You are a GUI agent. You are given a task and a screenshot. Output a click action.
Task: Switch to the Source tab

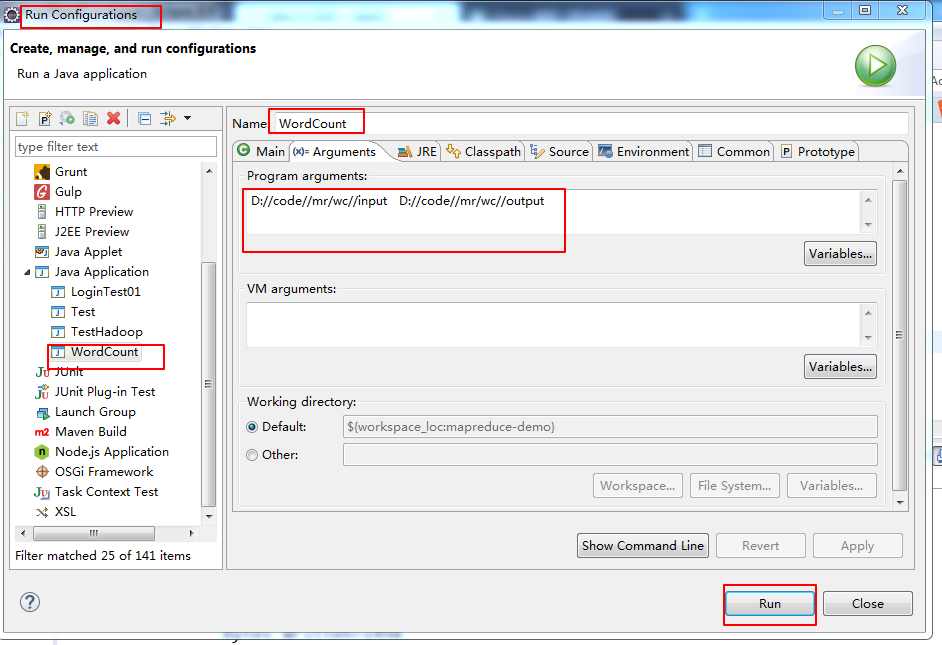[x=559, y=151]
